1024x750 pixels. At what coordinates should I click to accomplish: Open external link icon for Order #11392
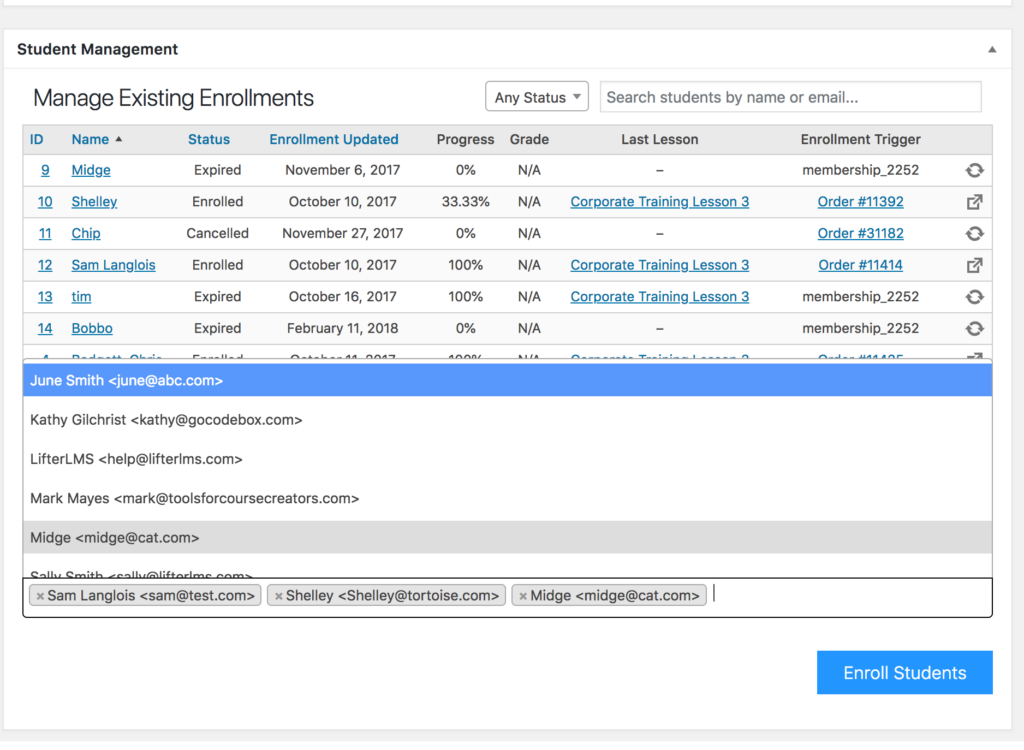pos(974,202)
